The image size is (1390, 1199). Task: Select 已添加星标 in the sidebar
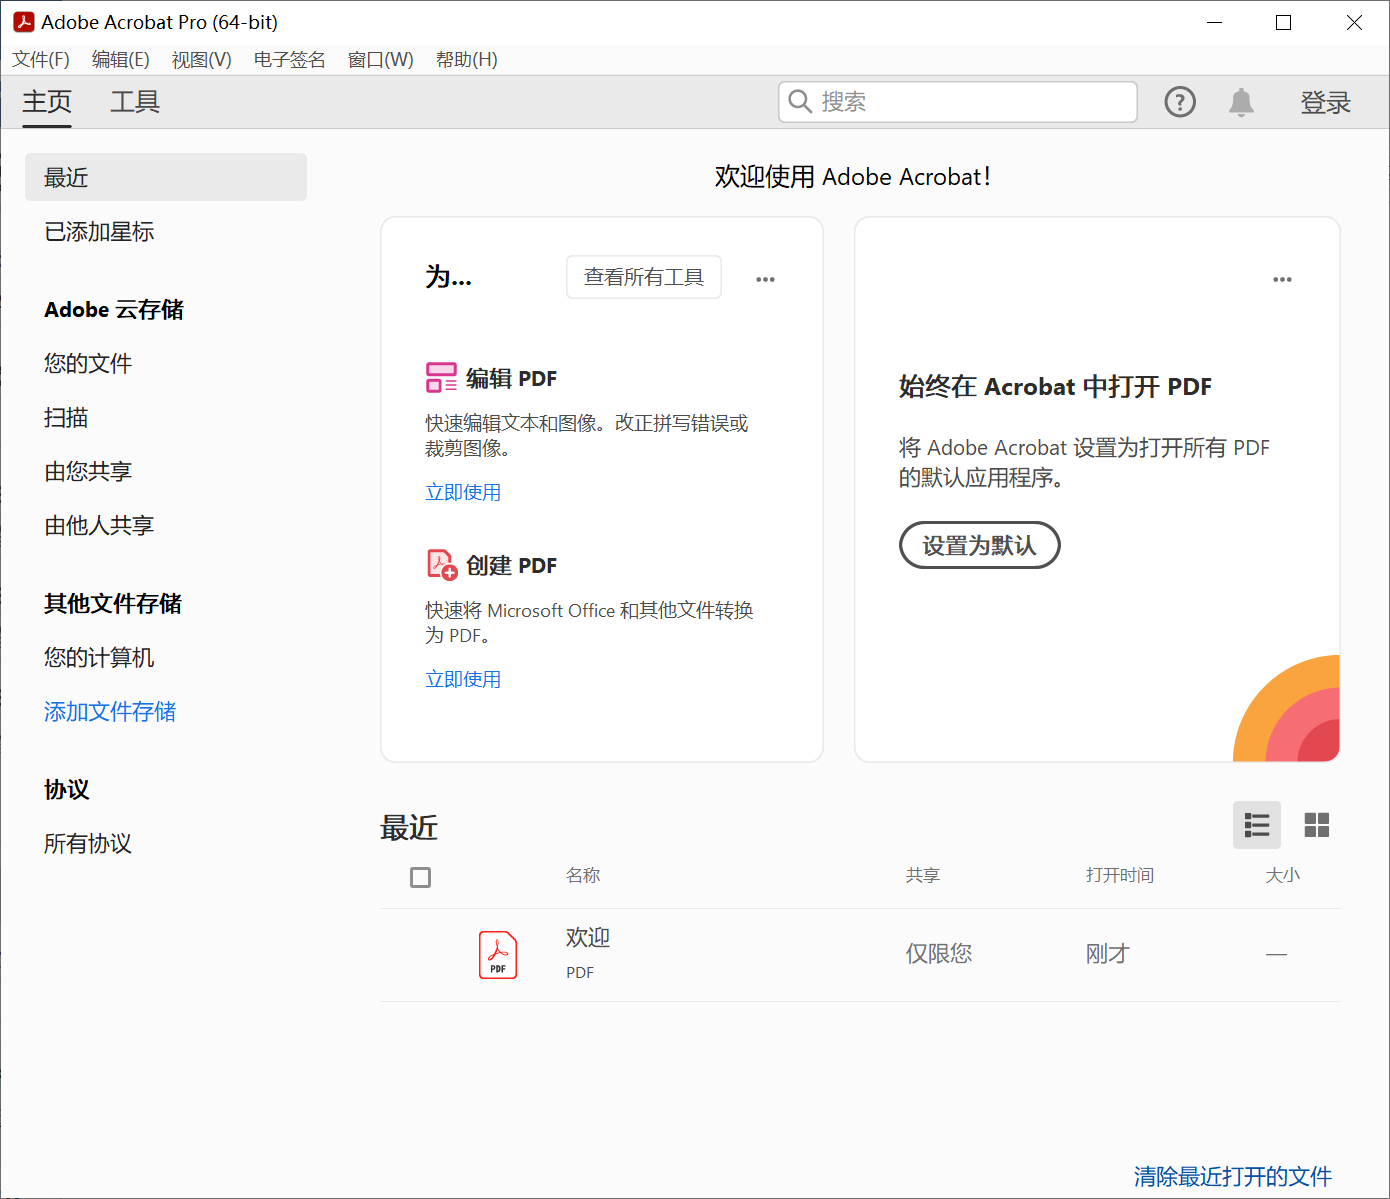(99, 232)
